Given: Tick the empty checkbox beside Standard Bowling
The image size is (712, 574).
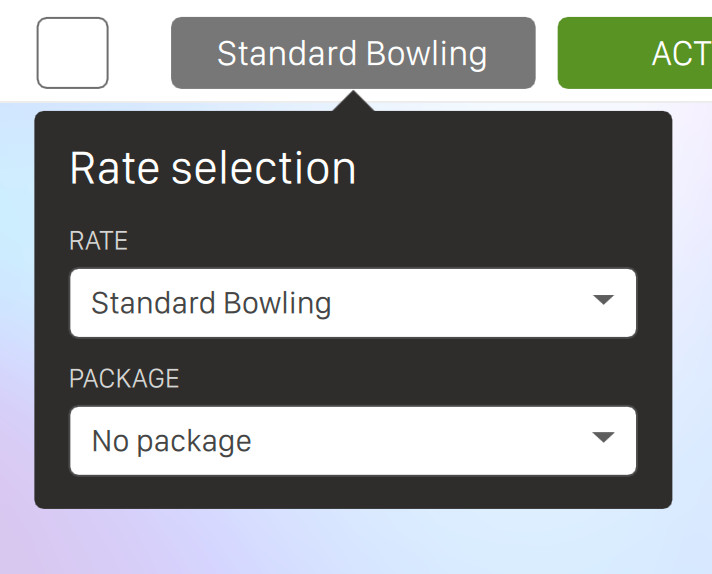Looking at the screenshot, I should (x=72, y=53).
